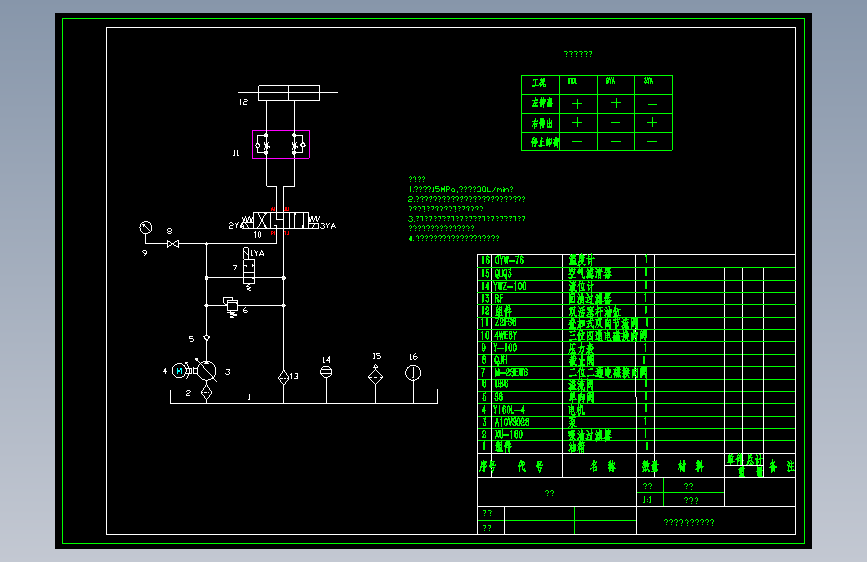Click the check valve symbol labeled 5
The width and height of the screenshot is (867, 562).
[x=206, y=337]
